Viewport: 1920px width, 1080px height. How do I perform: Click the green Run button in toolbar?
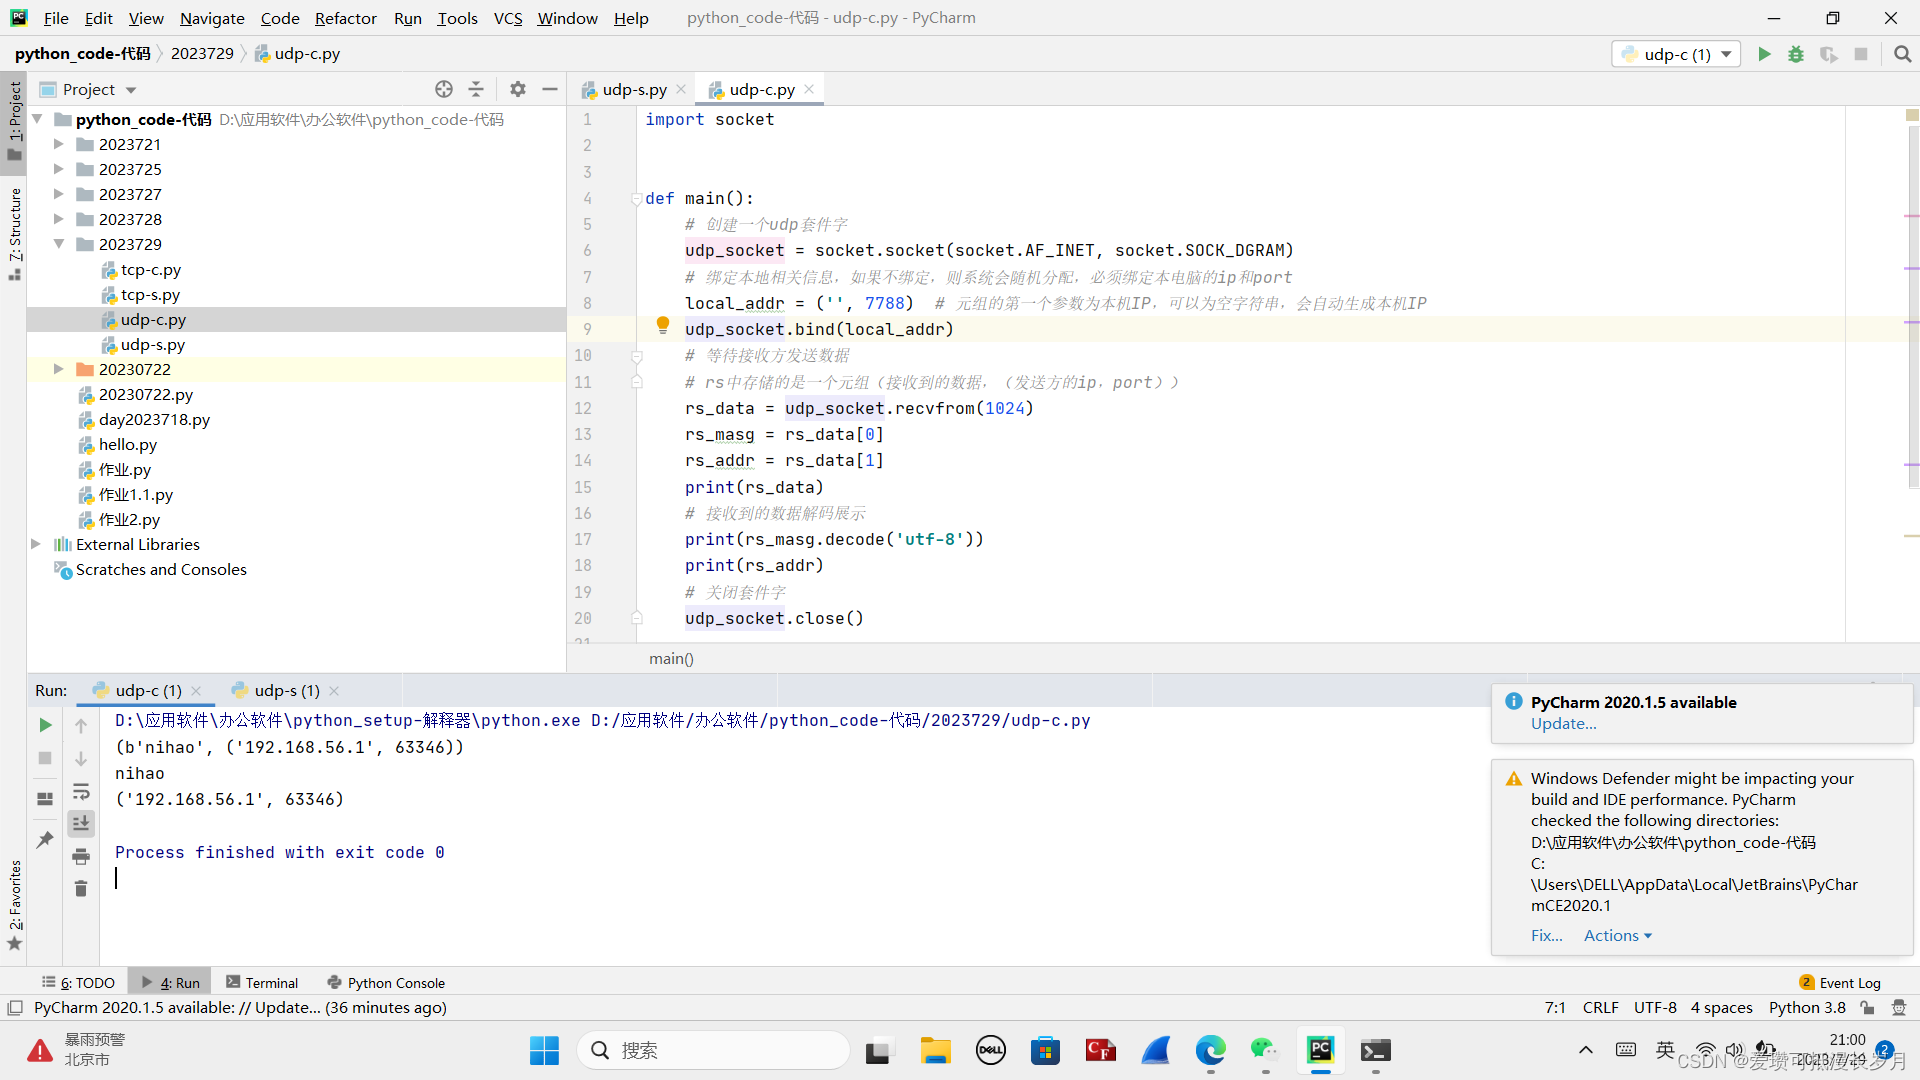click(1764, 54)
